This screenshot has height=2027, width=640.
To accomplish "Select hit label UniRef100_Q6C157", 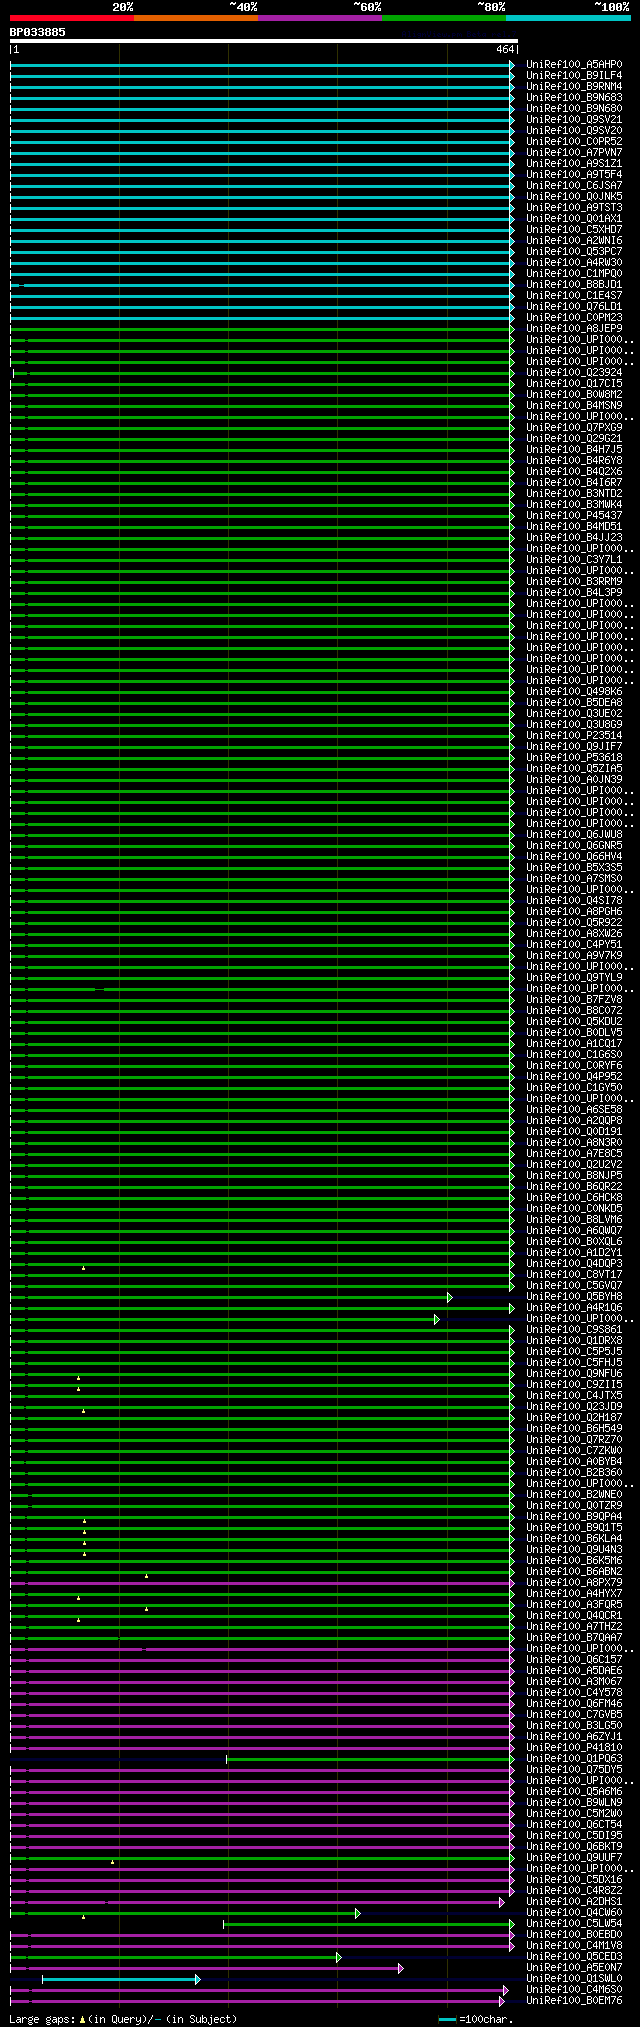I will point(574,1660).
